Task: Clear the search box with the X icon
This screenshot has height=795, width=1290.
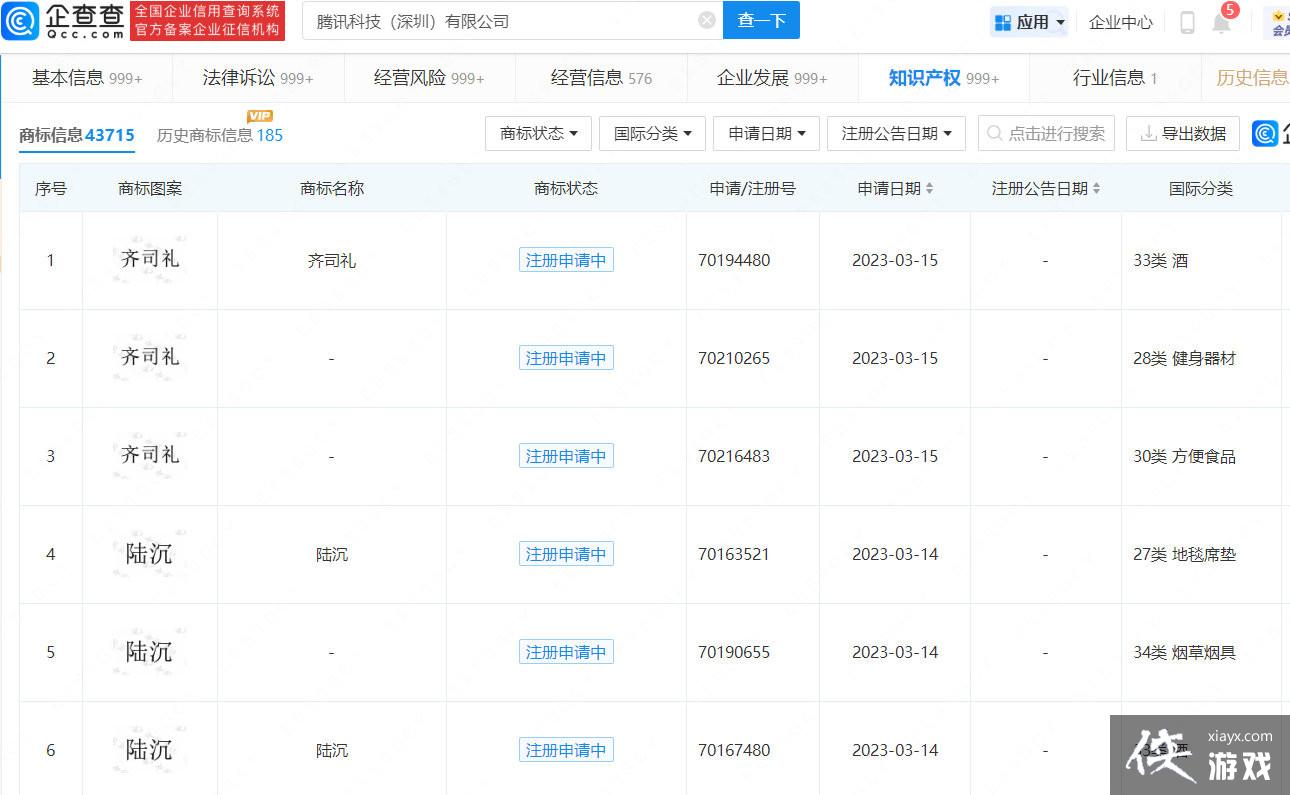Action: (x=707, y=20)
